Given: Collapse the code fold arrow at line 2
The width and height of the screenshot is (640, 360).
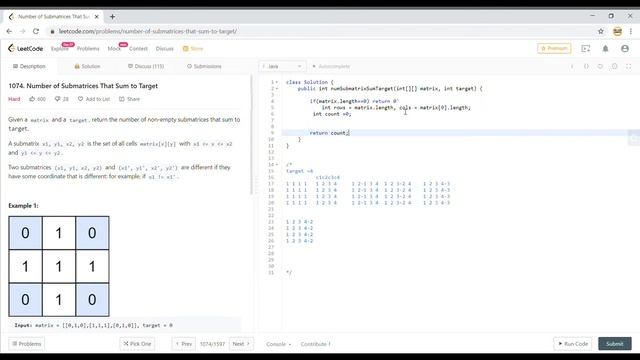Looking at the screenshot, I should coord(277,89).
